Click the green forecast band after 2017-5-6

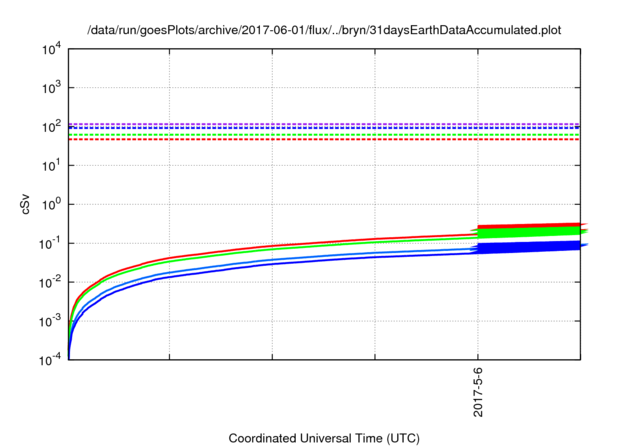[x=529, y=232]
